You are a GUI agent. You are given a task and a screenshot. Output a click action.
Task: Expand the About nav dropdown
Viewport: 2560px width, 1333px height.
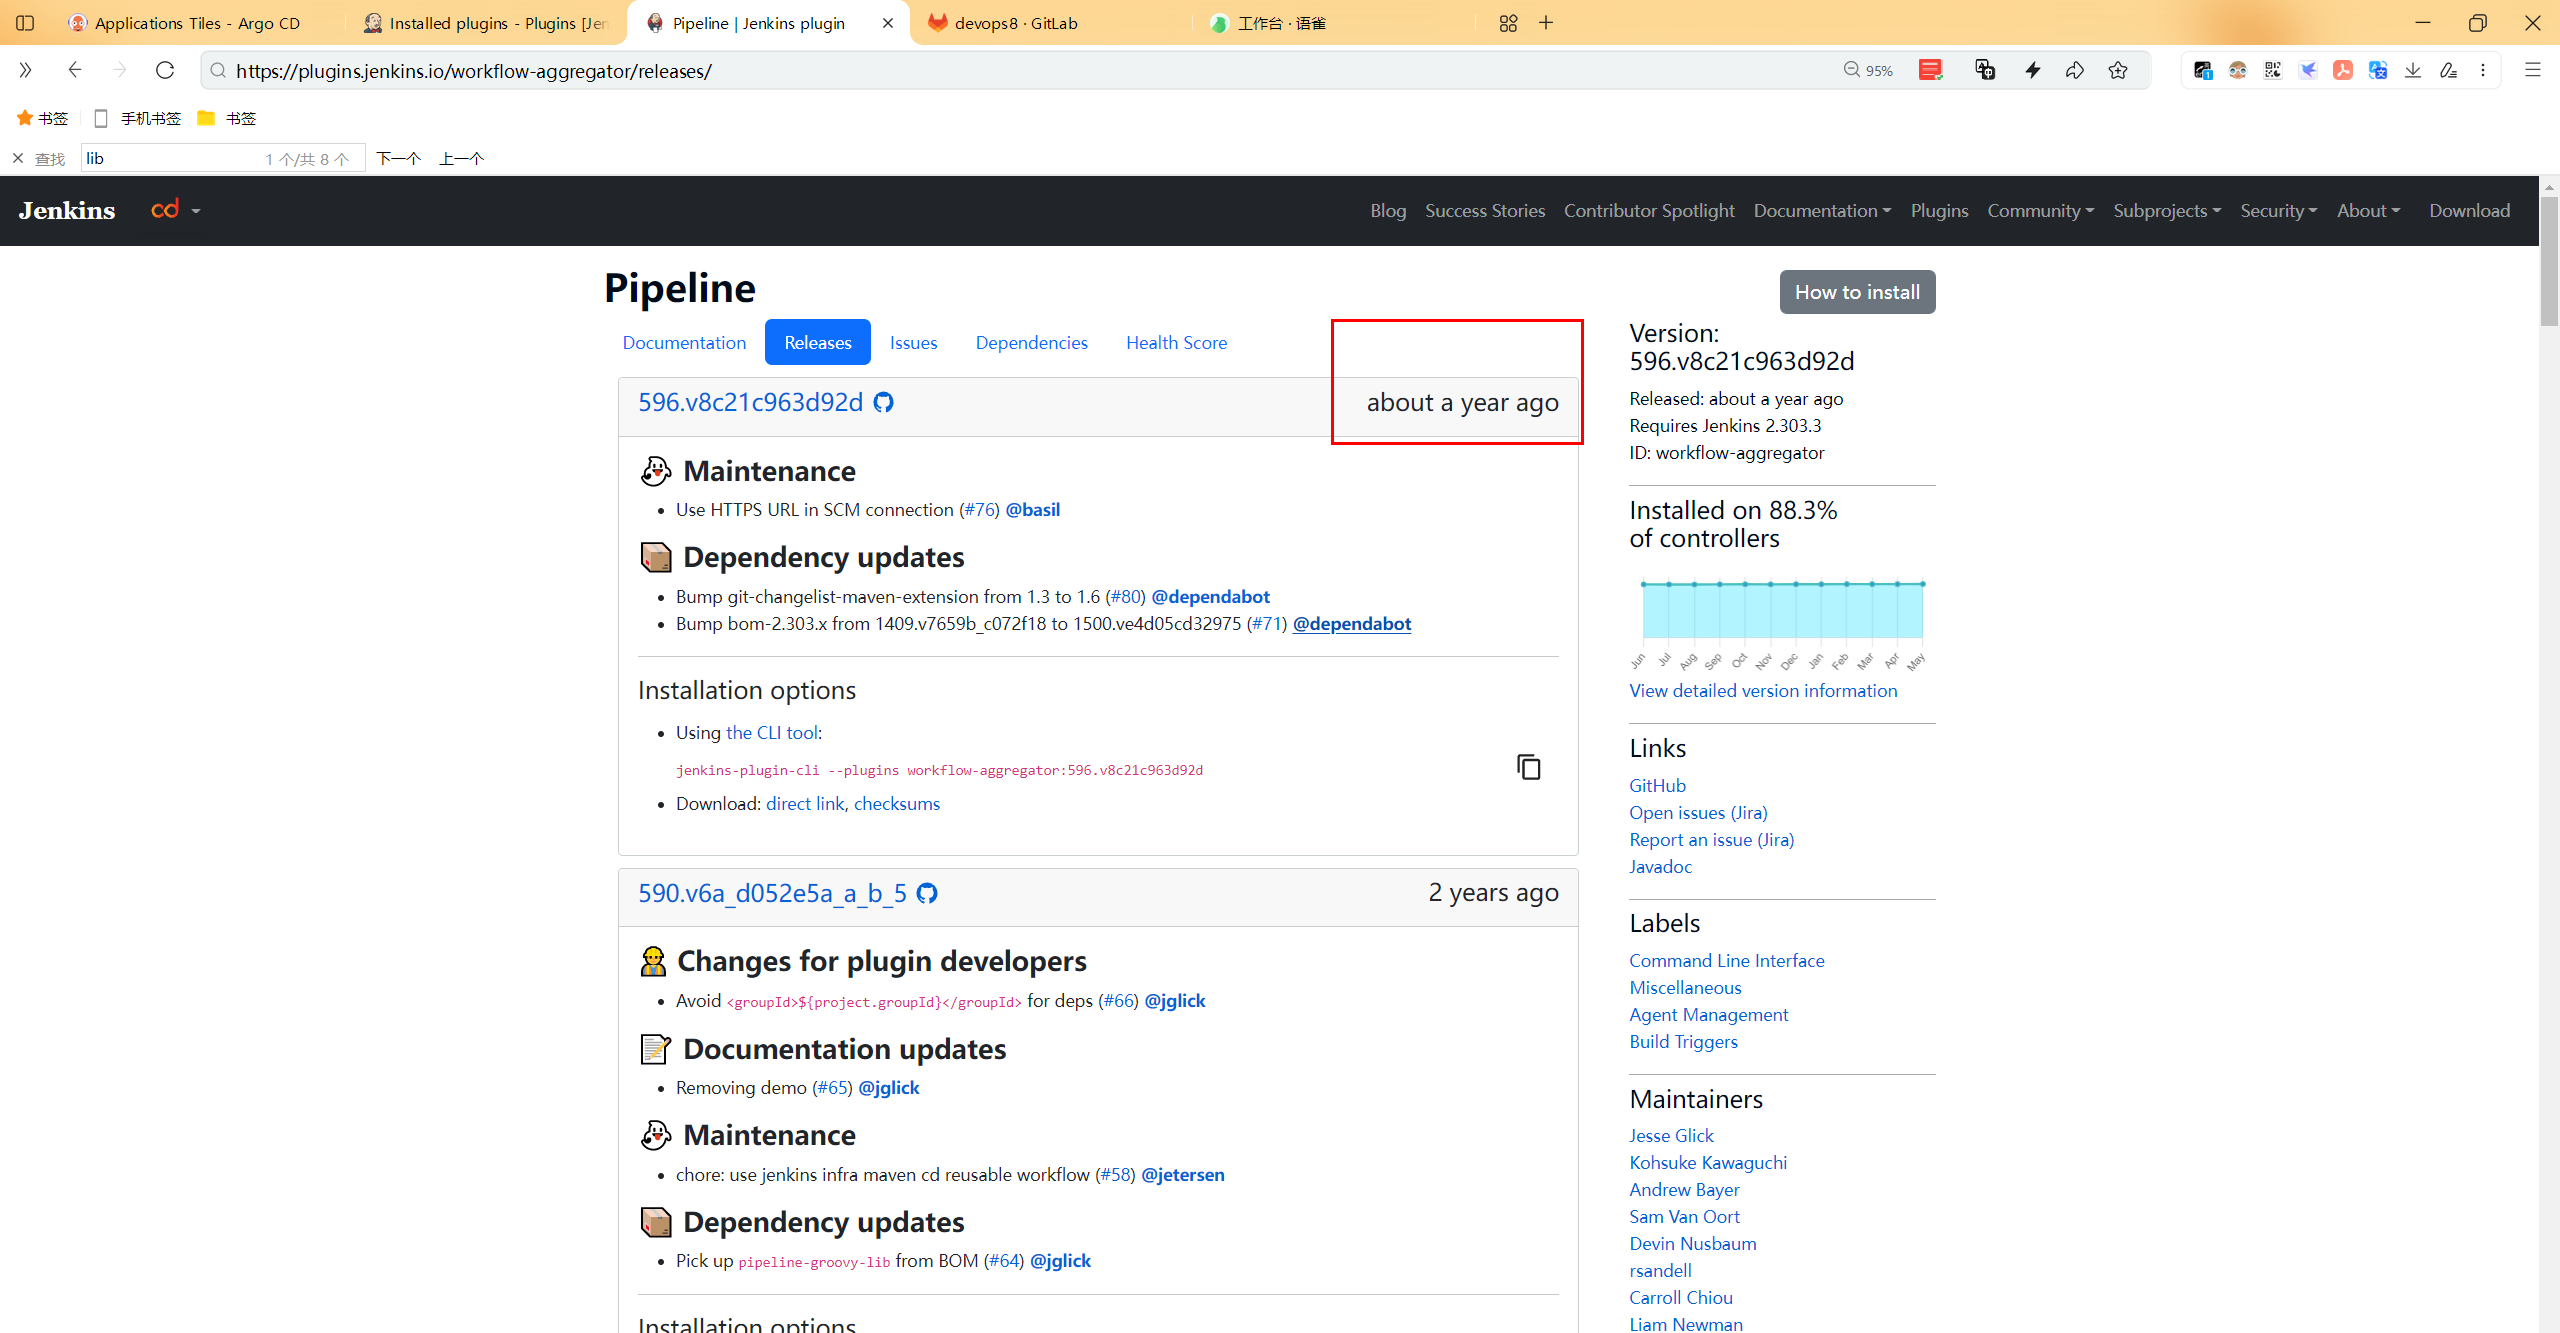click(2368, 210)
